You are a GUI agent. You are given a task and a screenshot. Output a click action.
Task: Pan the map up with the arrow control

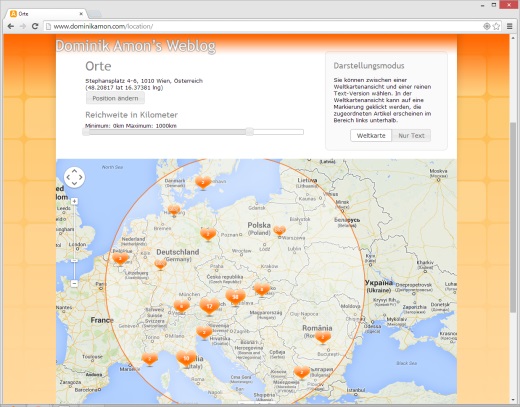coord(74,171)
